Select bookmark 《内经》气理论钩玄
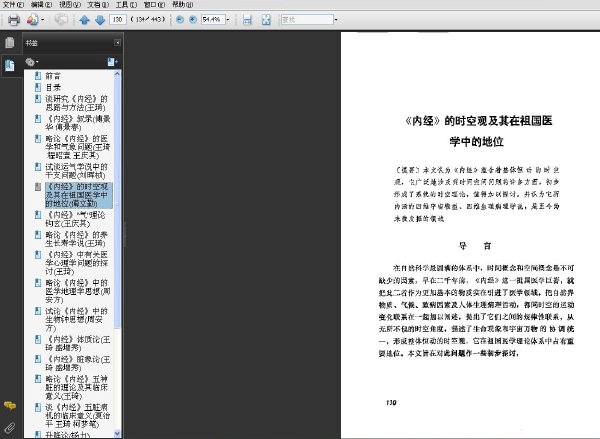 [x=75, y=219]
